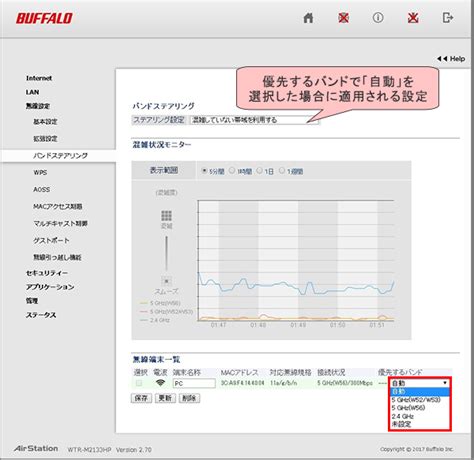Image resolution: width=474 pixels, height=460 pixels.
Task: Click the info circle icon
Action: [x=378, y=18]
